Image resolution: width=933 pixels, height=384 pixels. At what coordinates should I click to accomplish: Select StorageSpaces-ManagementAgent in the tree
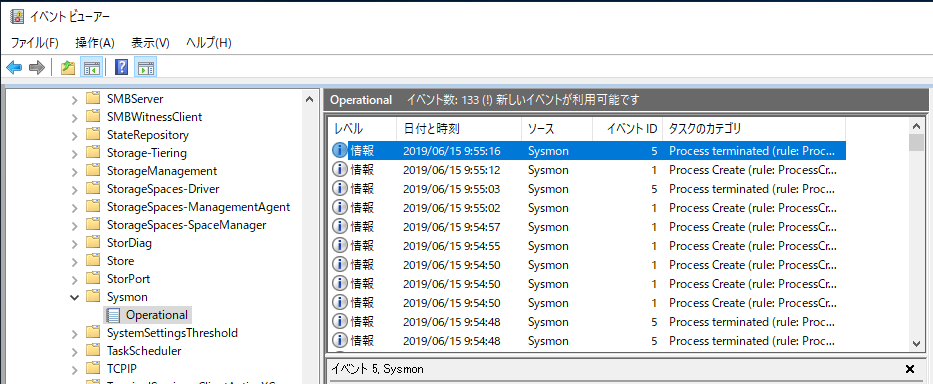pyautogui.click(x=199, y=207)
